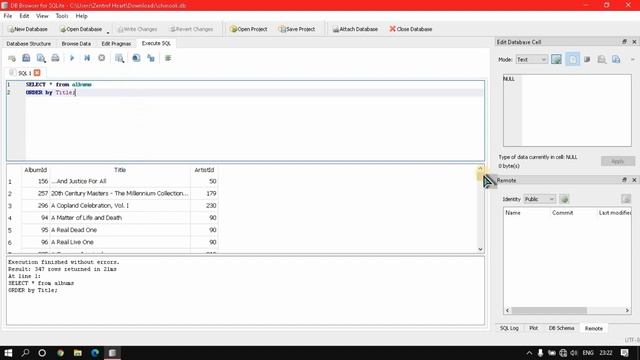This screenshot has height=360, width=640.
Task: Select the Execute SQL tab
Action: click(156, 43)
